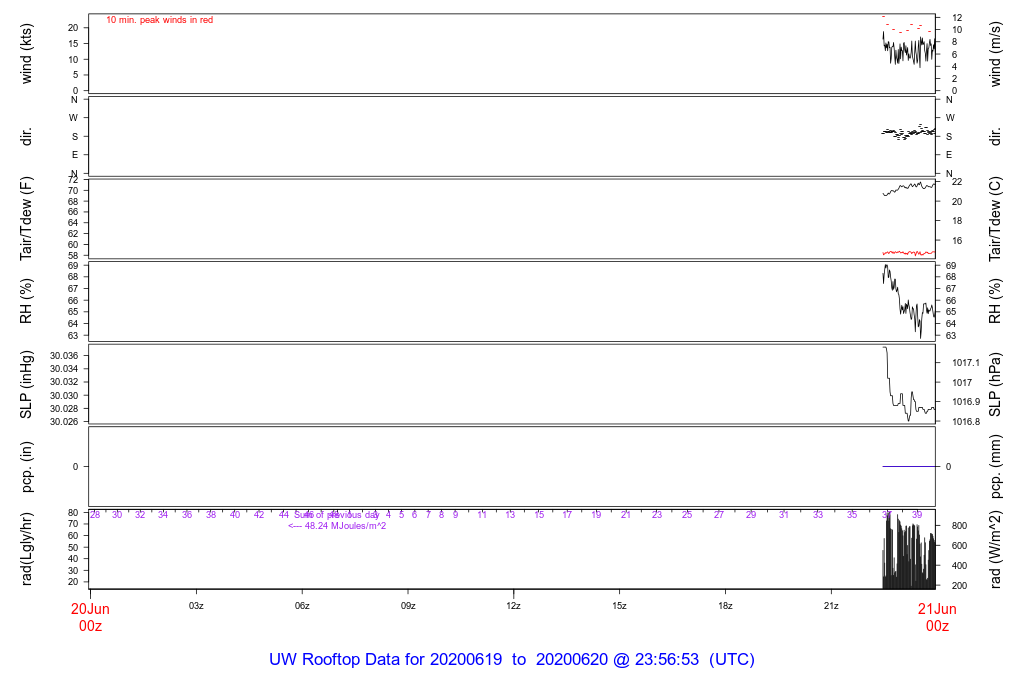Select the 06z time axis label
Screen dimensions: 1024x700
tap(302, 606)
